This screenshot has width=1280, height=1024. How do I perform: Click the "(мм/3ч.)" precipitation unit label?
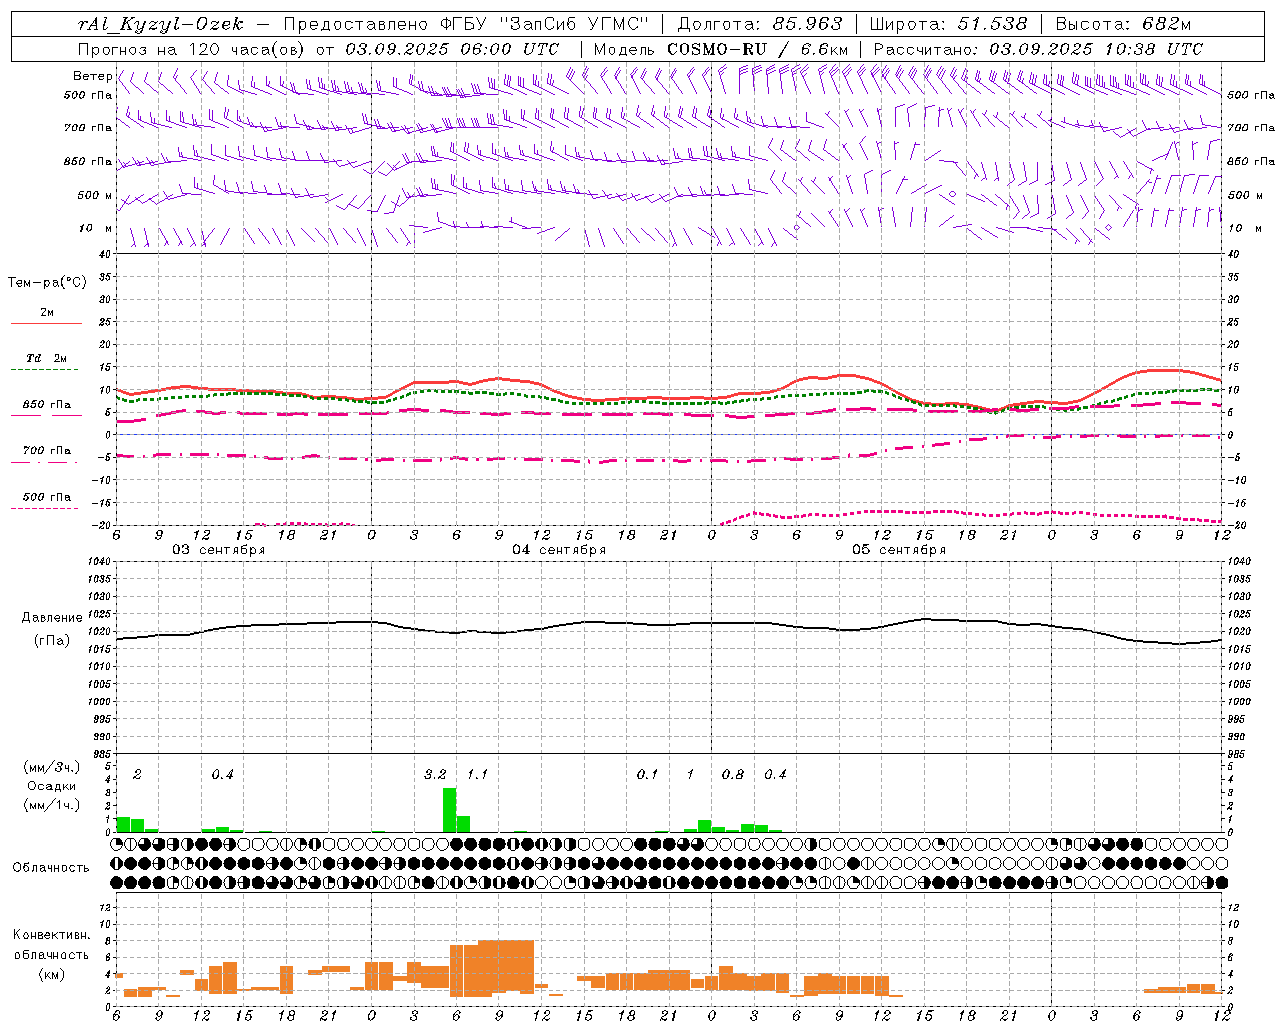52,767
